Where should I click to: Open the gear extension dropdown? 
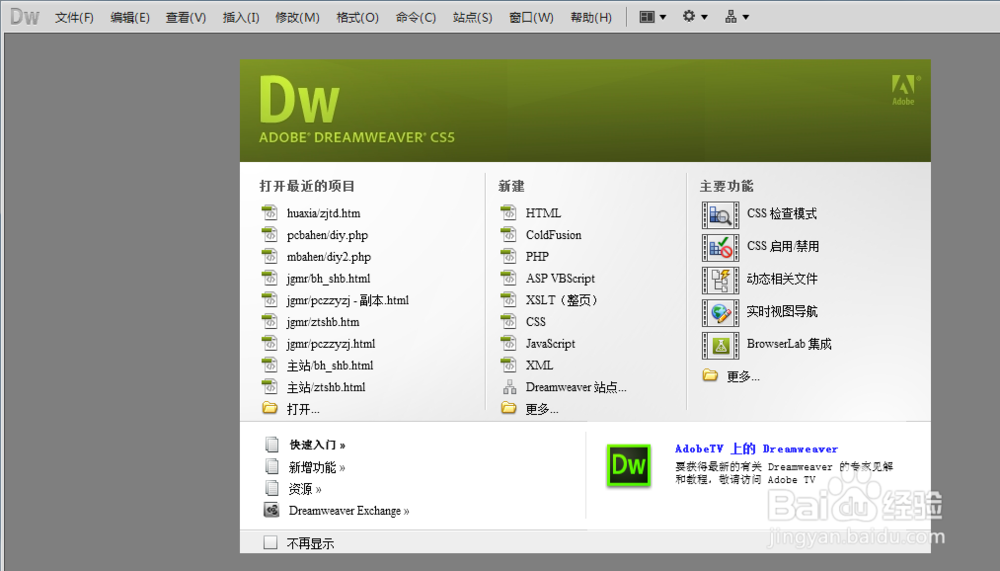coord(695,17)
